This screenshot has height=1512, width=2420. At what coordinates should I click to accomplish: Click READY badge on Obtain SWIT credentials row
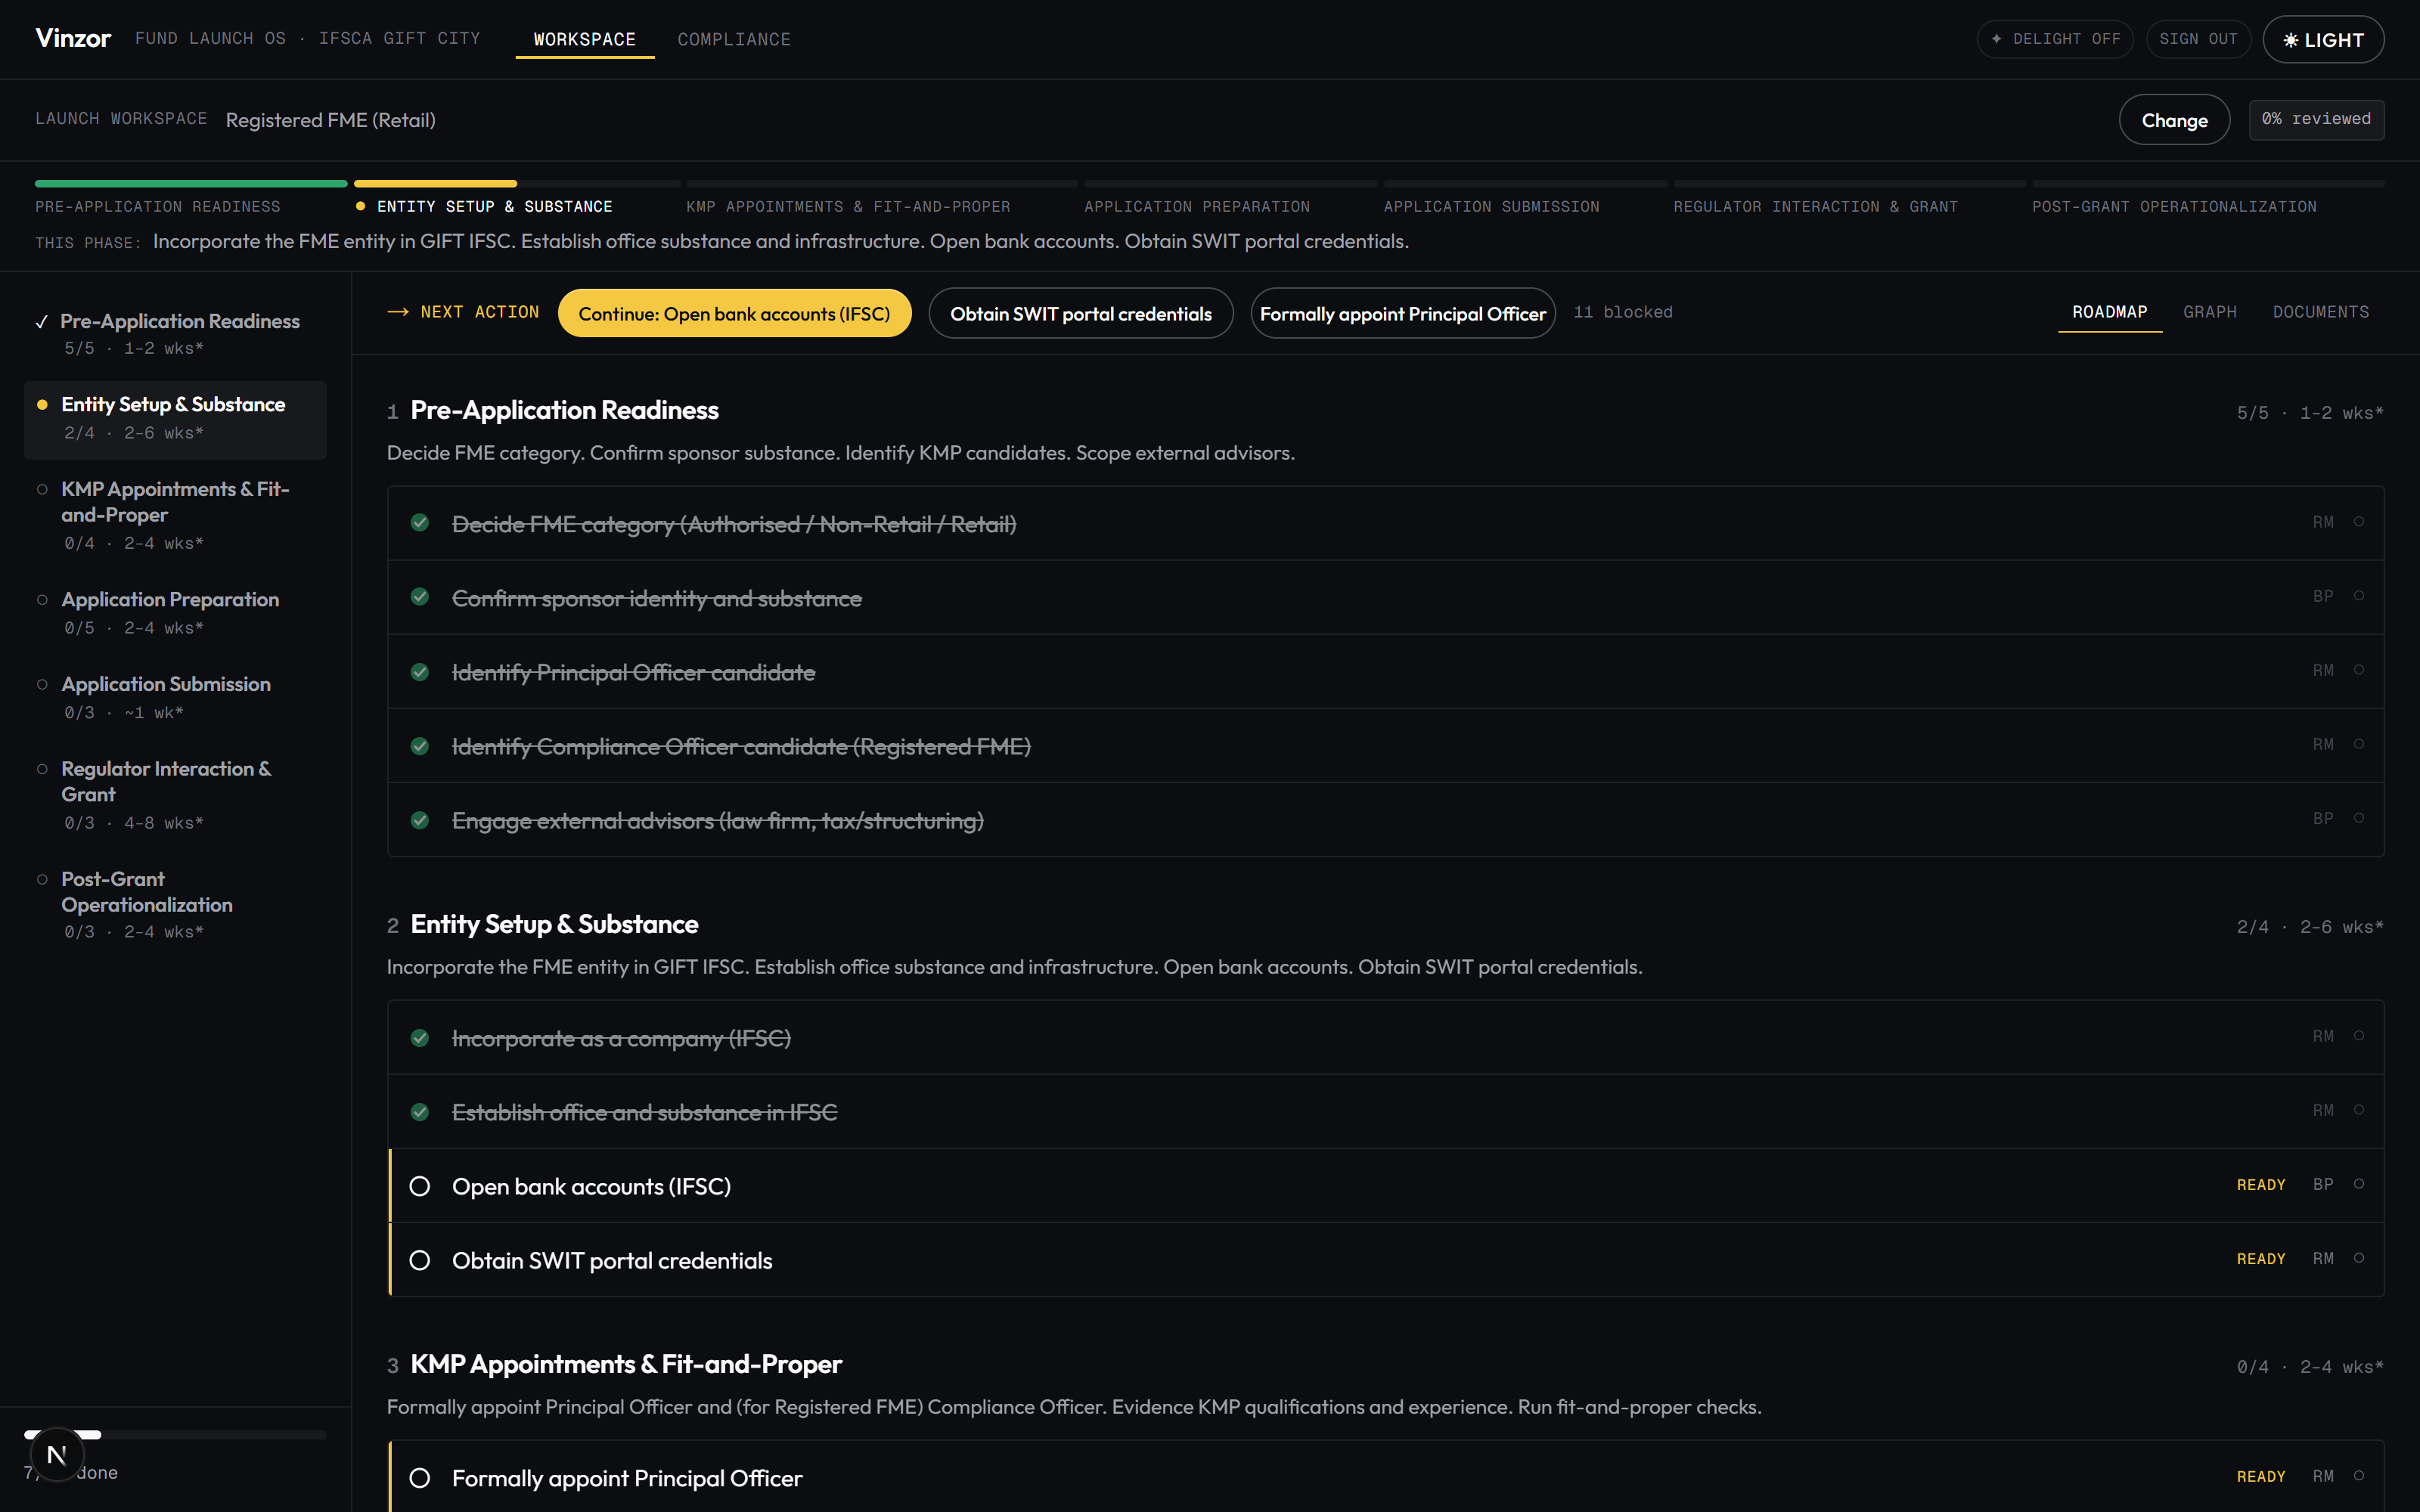[x=2261, y=1259]
